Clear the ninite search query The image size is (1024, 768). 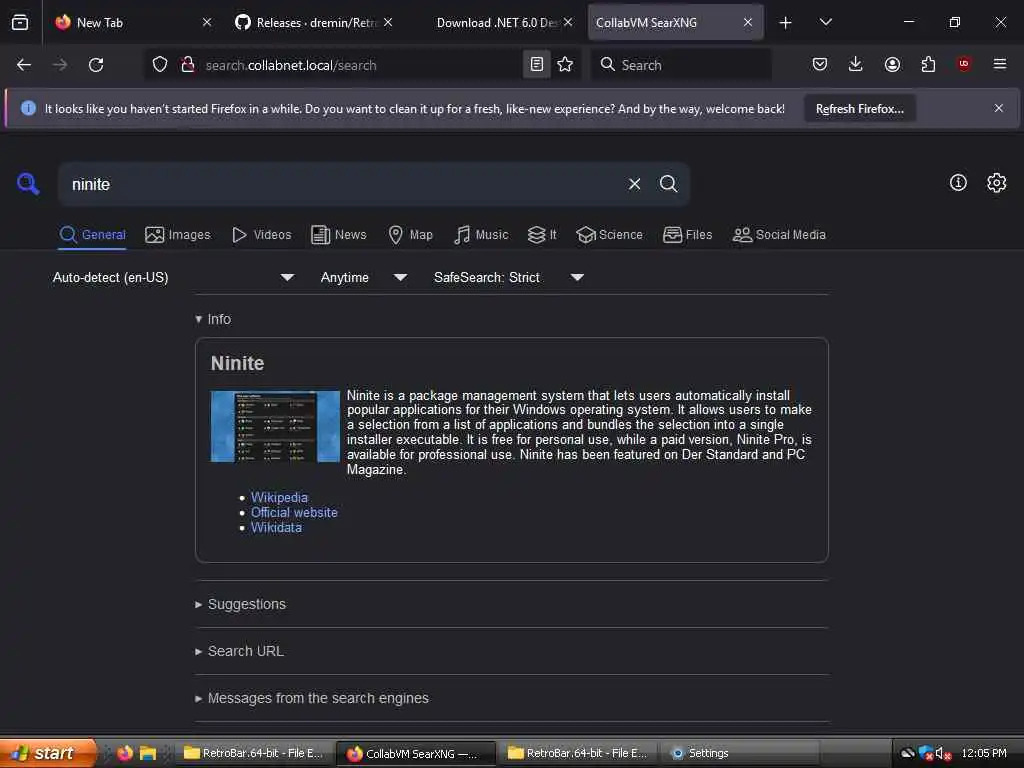pos(635,184)
